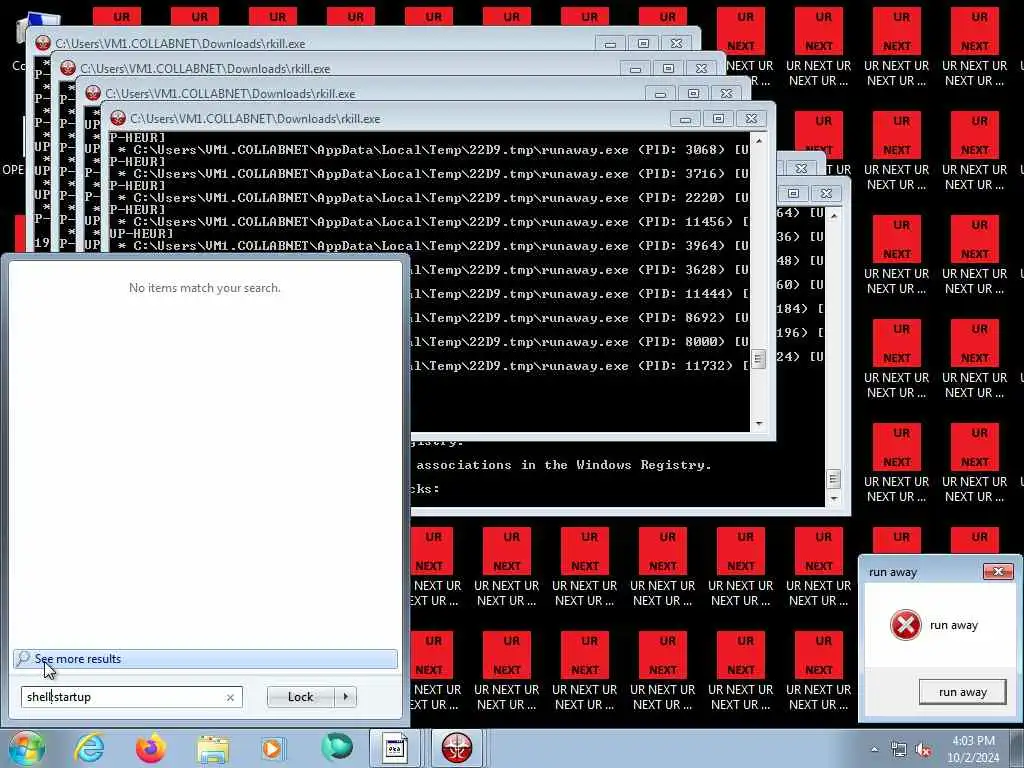This screenshot has width=1024, height=768.
Task: Click scroll-up arrow of the Registry console window
Action: pos(833,215)
